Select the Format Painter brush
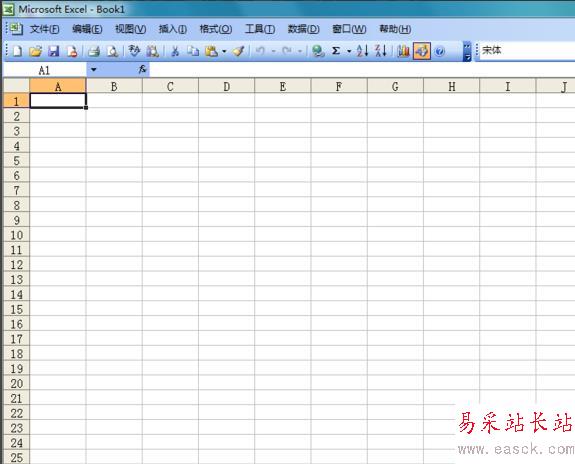Viewport: 575px width, 464px height. click(239, 51)
